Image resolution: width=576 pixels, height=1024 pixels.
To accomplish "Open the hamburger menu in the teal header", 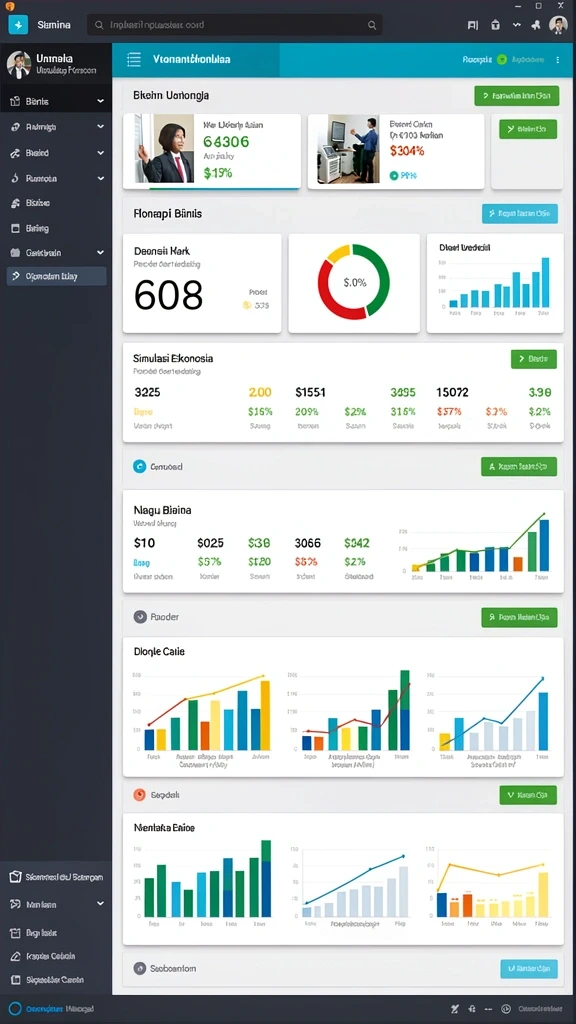I will pyautogui.click(x=133, y=59).
